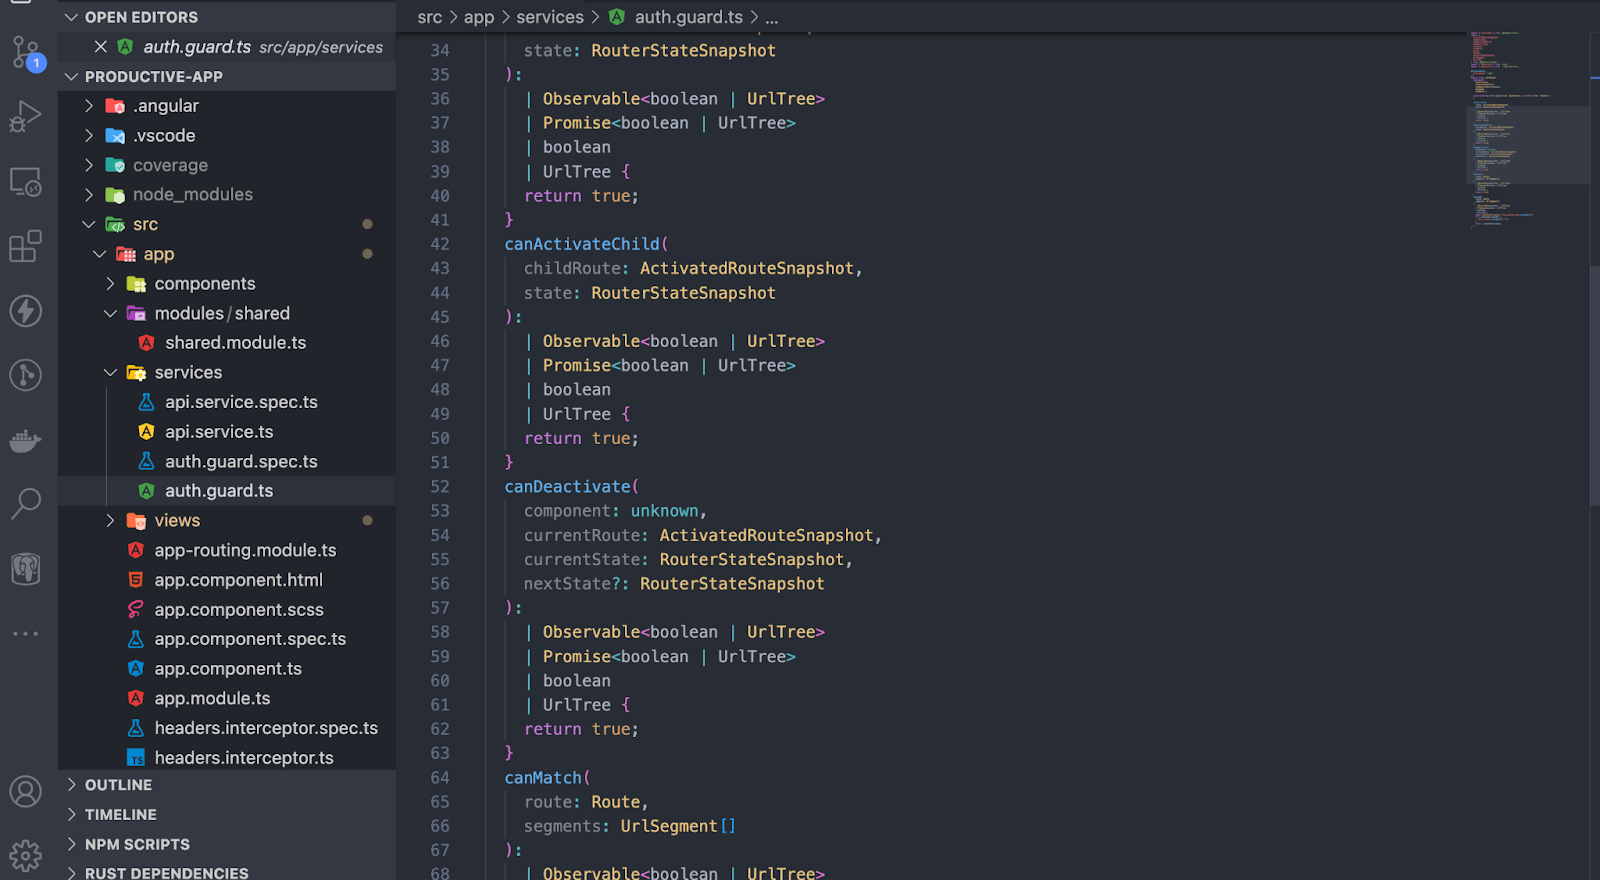Close the auth.guard.ts open editor
The image size is (1600, 880).
coord(100,47)
